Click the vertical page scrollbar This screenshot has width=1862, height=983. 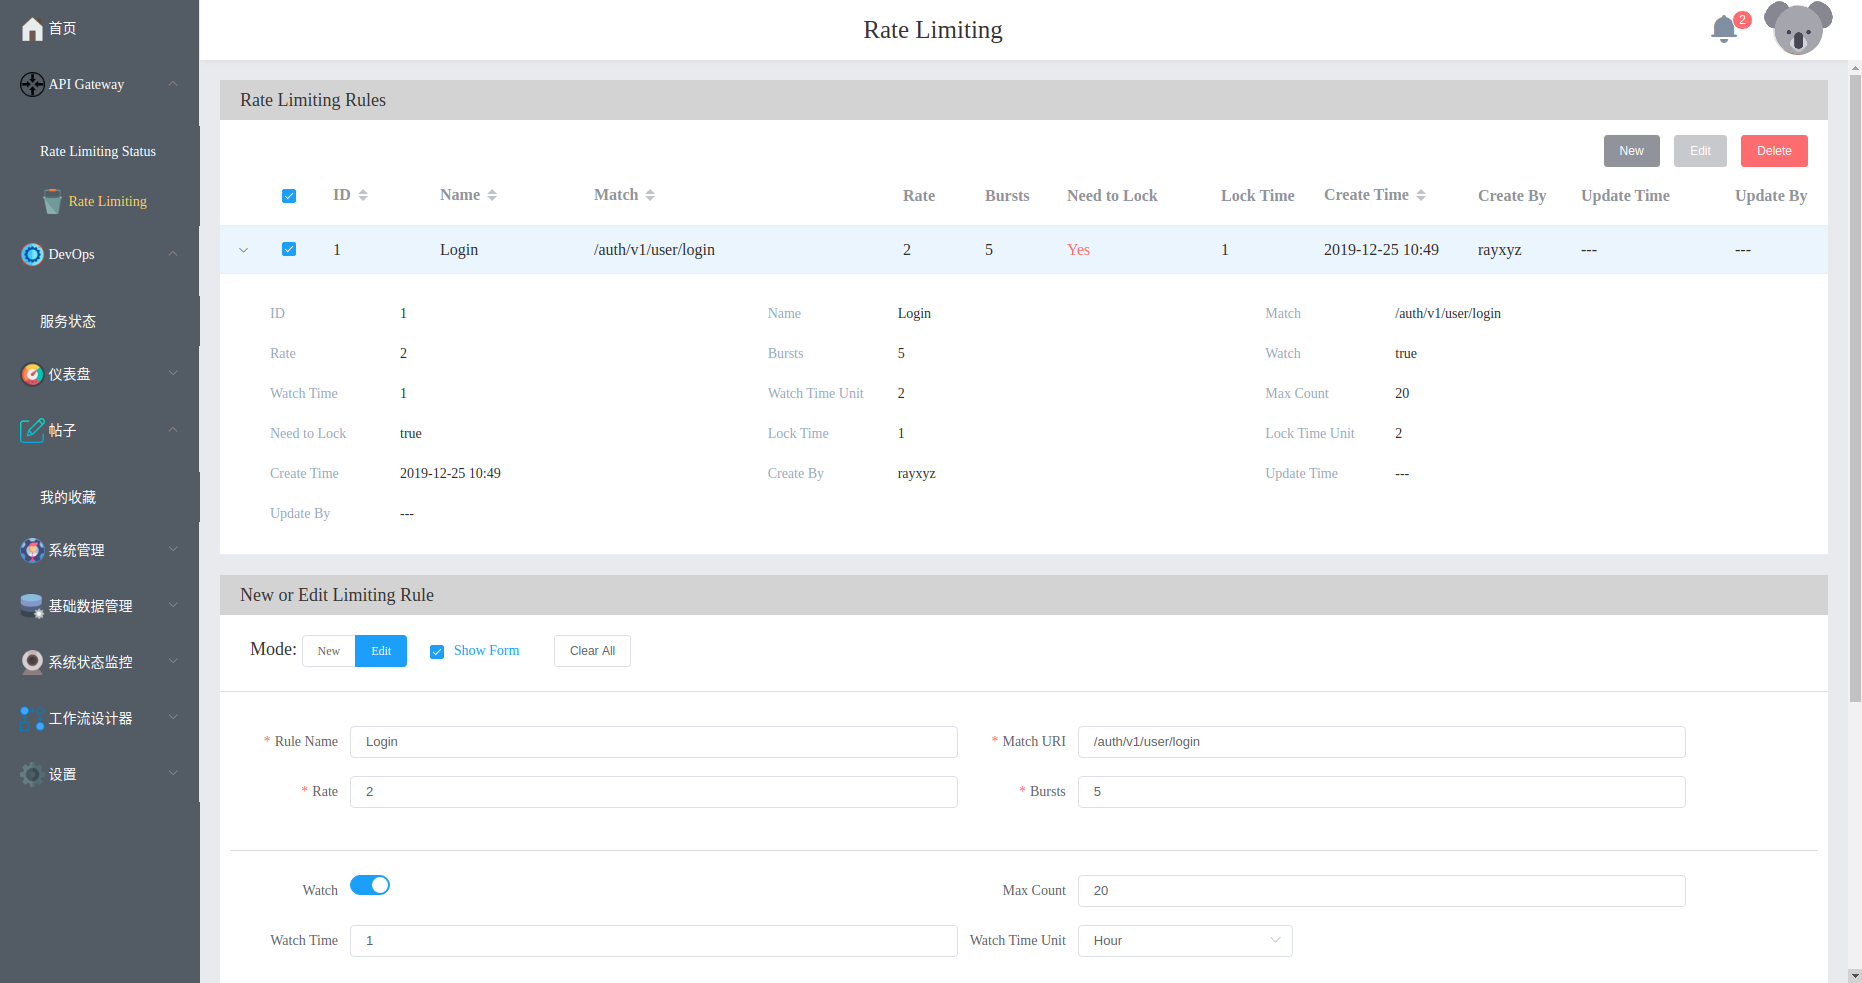pyautogui.click(x=1855, y=390)
